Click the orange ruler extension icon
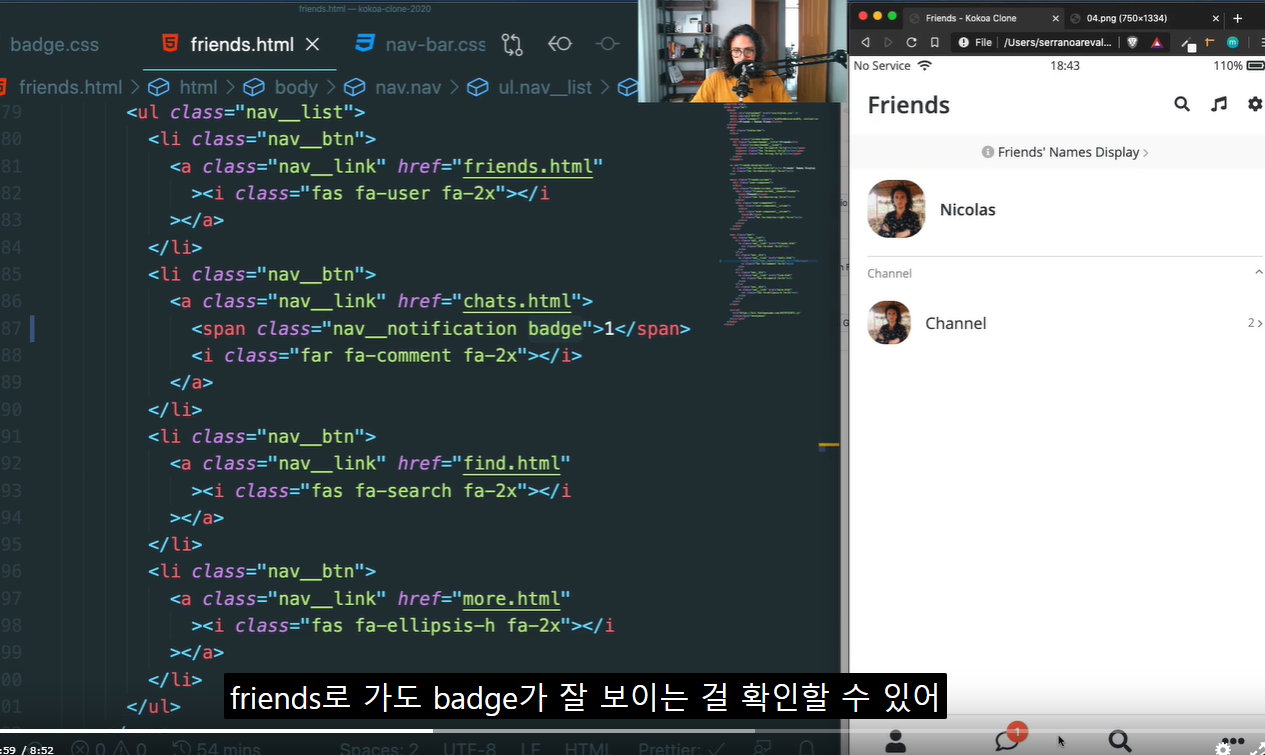The width and height of the screenshot is (1265, 755). pyautogui.click(x=1209, y=42)
